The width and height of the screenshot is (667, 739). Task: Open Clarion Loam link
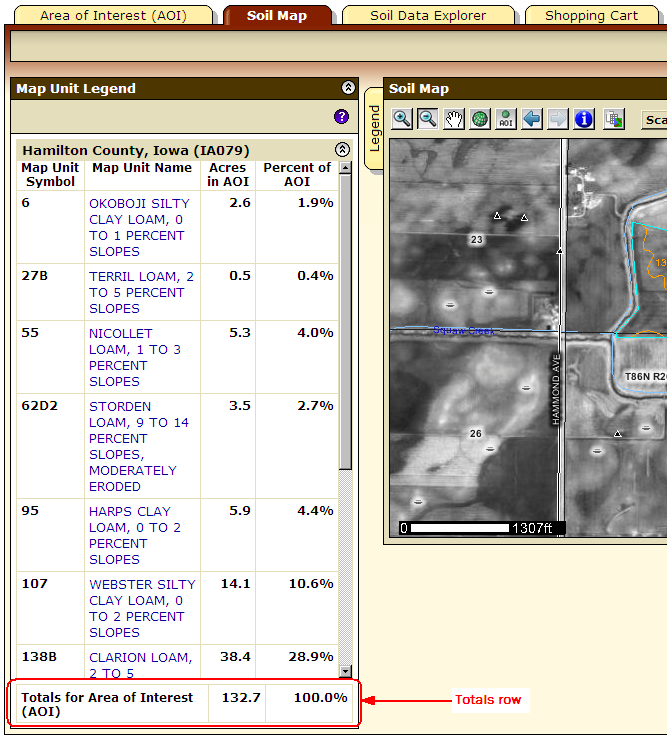tap(140, 665)
